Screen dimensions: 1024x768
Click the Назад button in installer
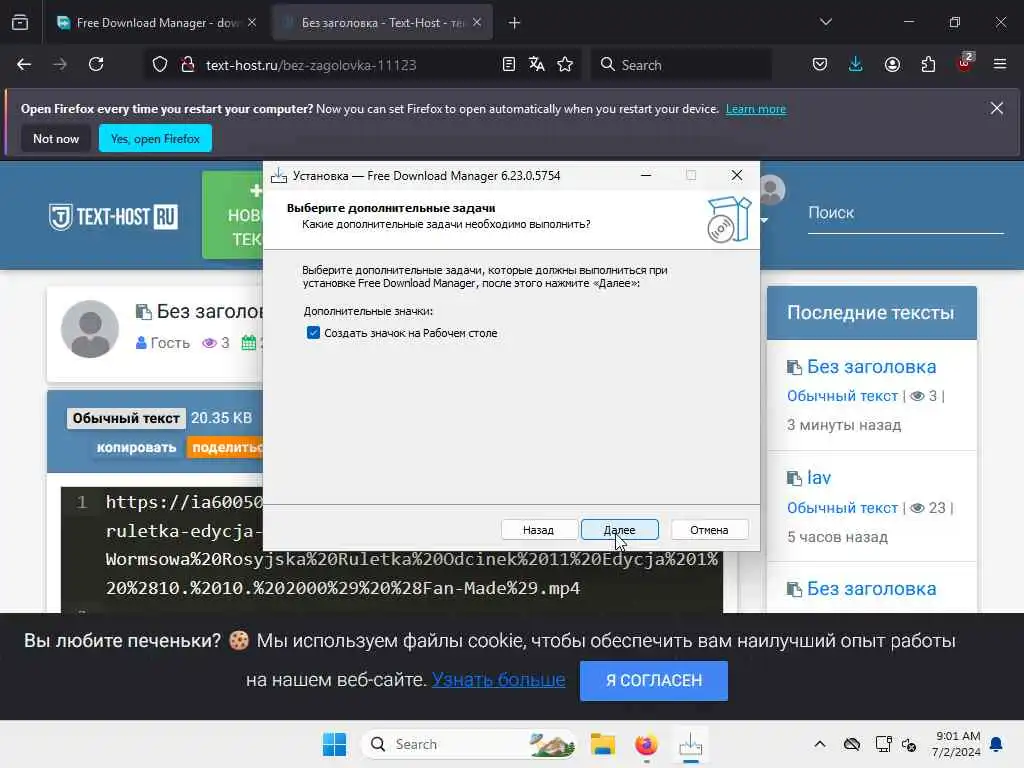point(539,530)
